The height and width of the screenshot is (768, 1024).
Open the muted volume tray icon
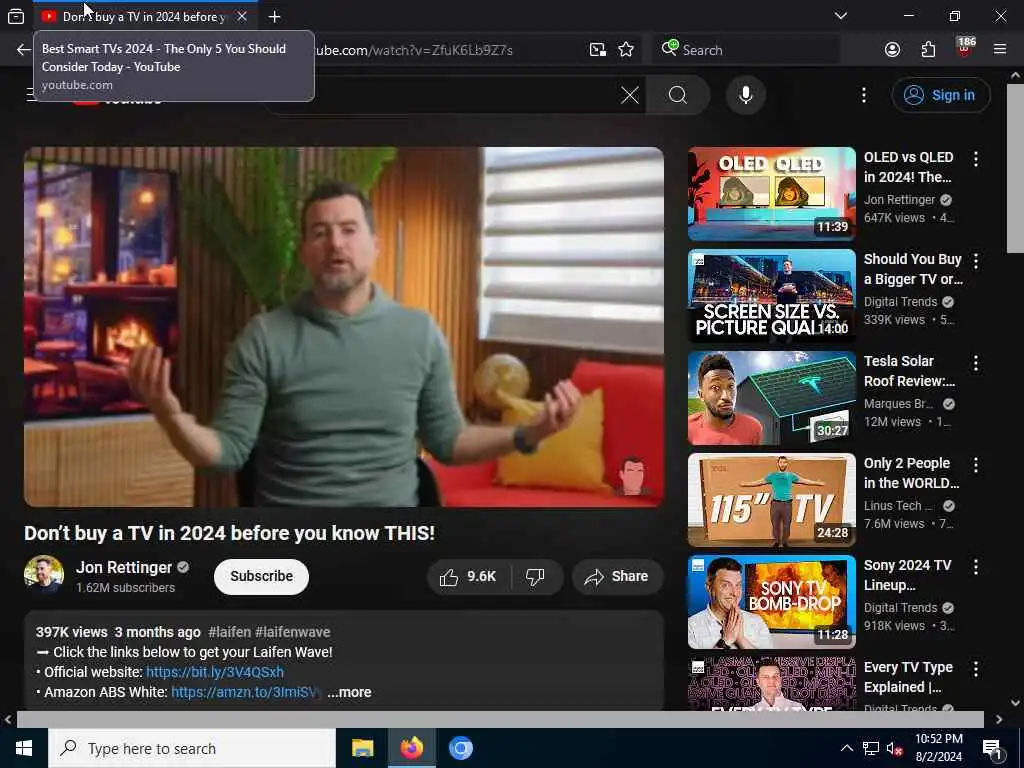[895, 748]
